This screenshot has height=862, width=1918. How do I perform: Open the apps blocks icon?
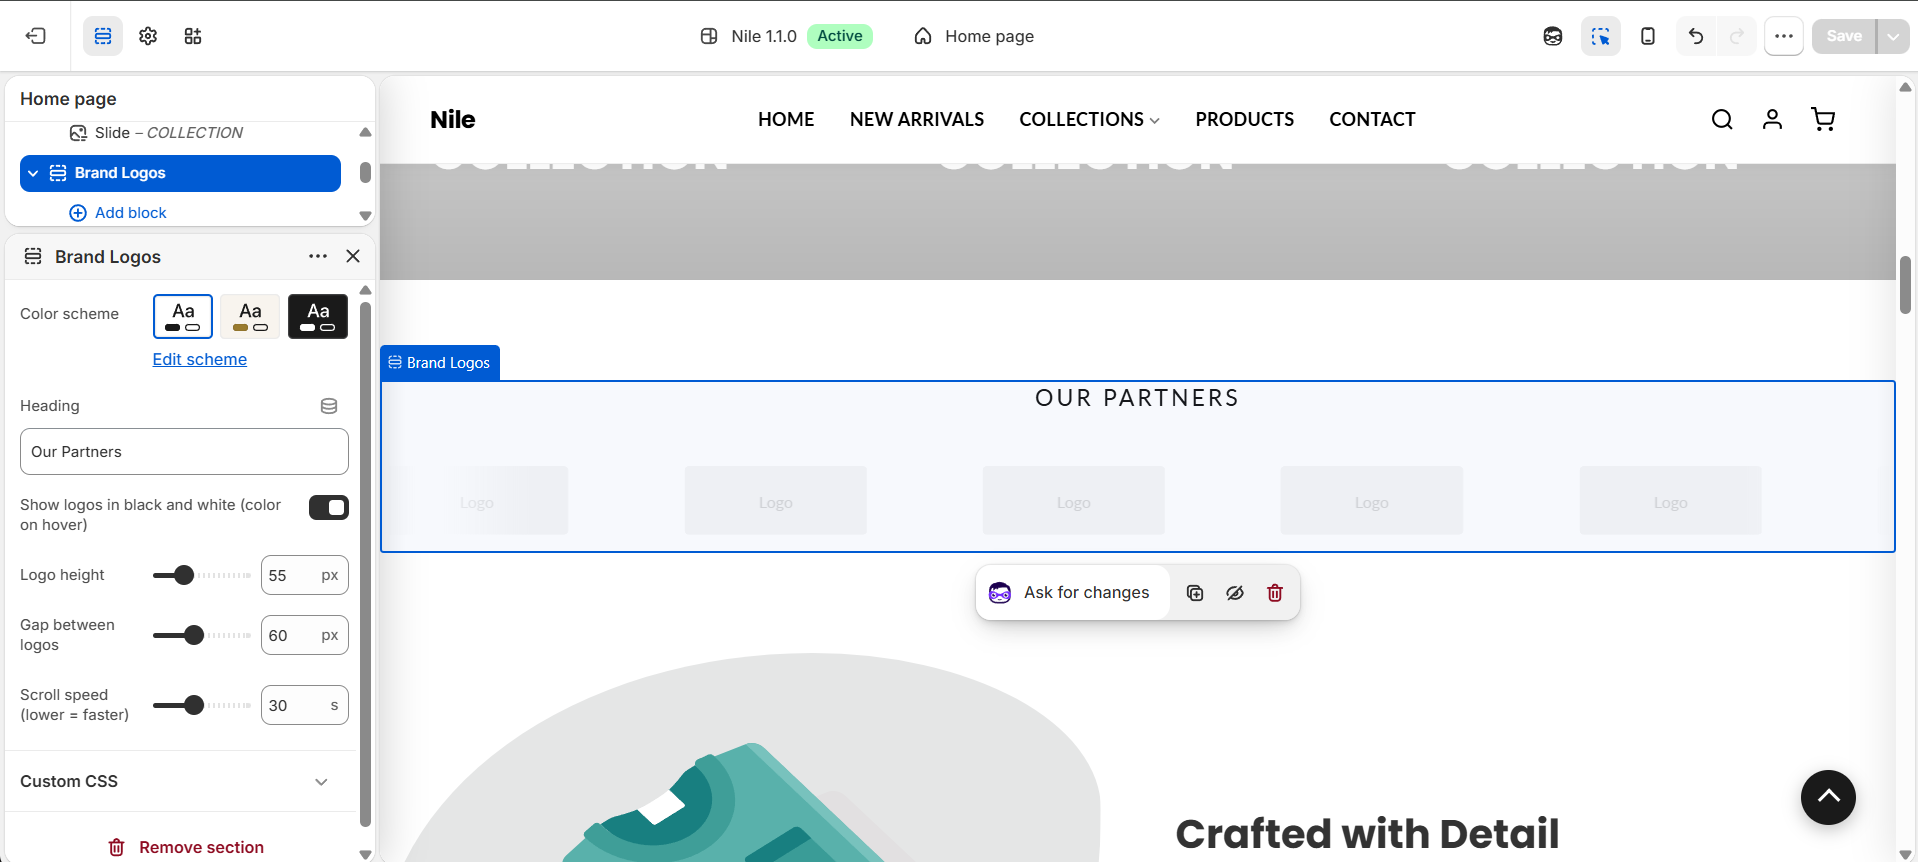(x=193, y=36)
